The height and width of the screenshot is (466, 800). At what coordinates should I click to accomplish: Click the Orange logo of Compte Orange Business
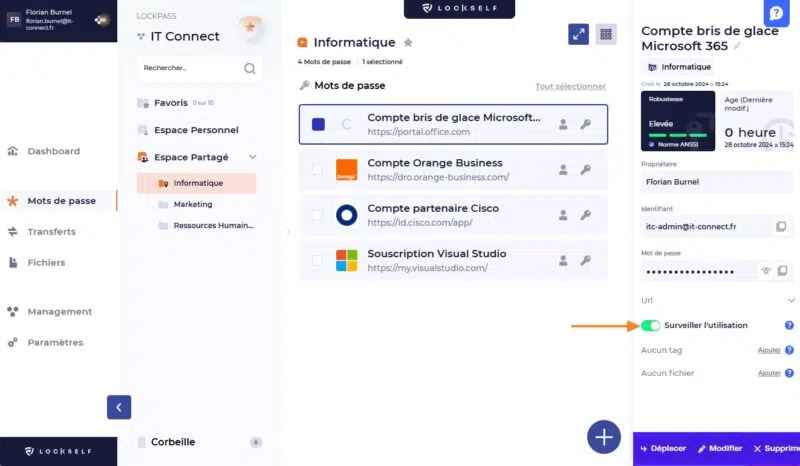346,169
